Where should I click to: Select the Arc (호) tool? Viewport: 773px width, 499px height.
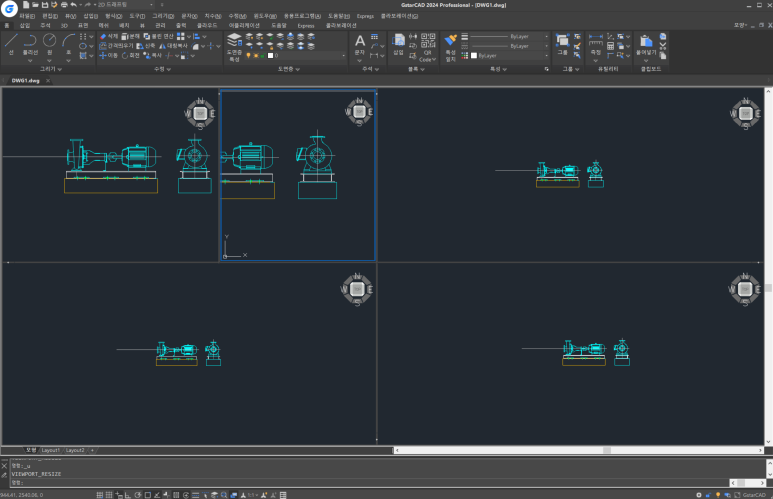tap(69, 43)
